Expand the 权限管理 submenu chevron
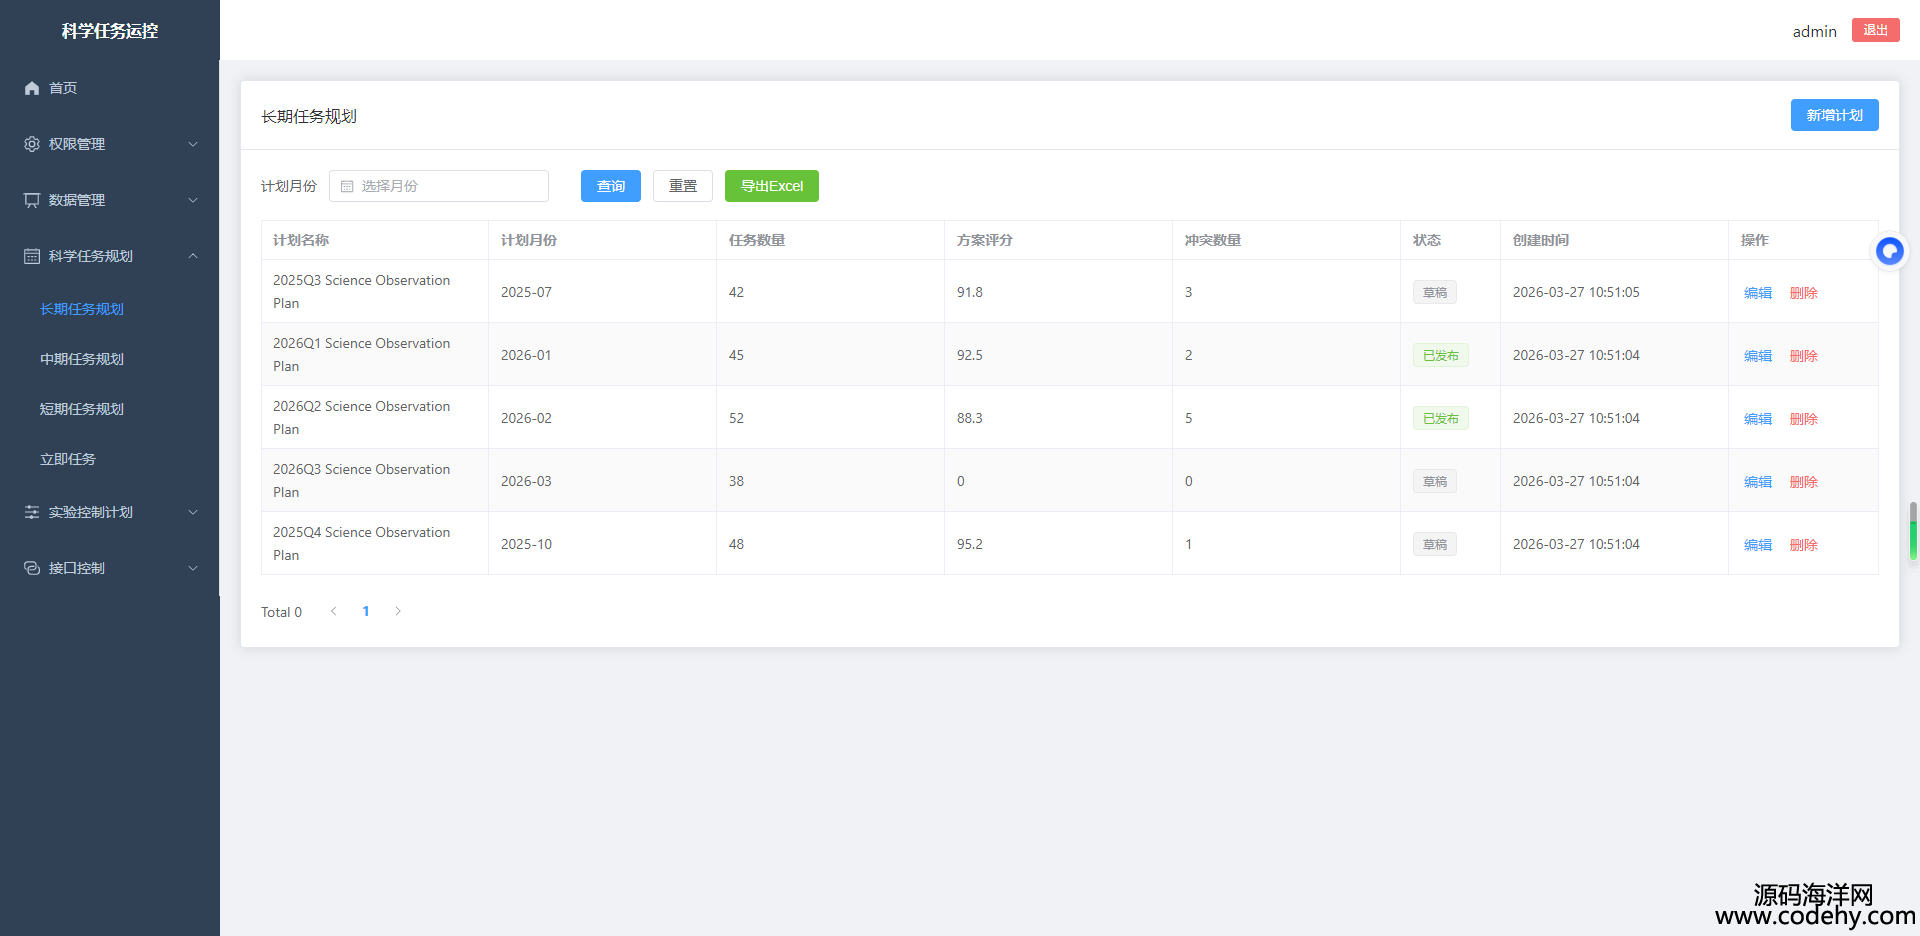The image size is (1920, 936). [193, 144]
